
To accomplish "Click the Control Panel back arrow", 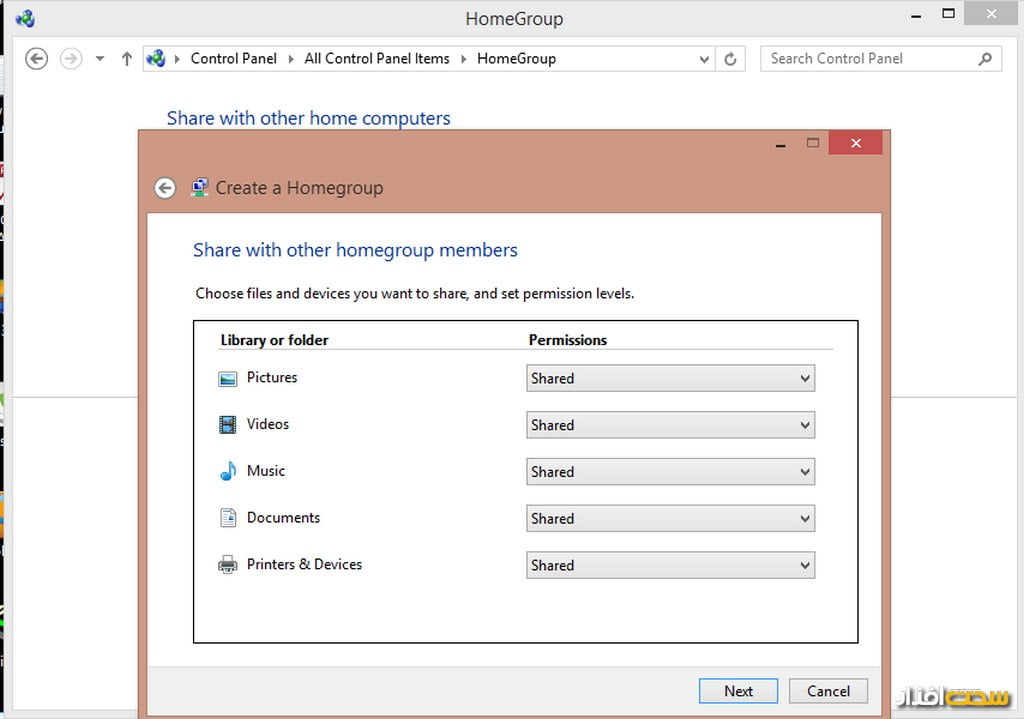I will click(37, 59).
